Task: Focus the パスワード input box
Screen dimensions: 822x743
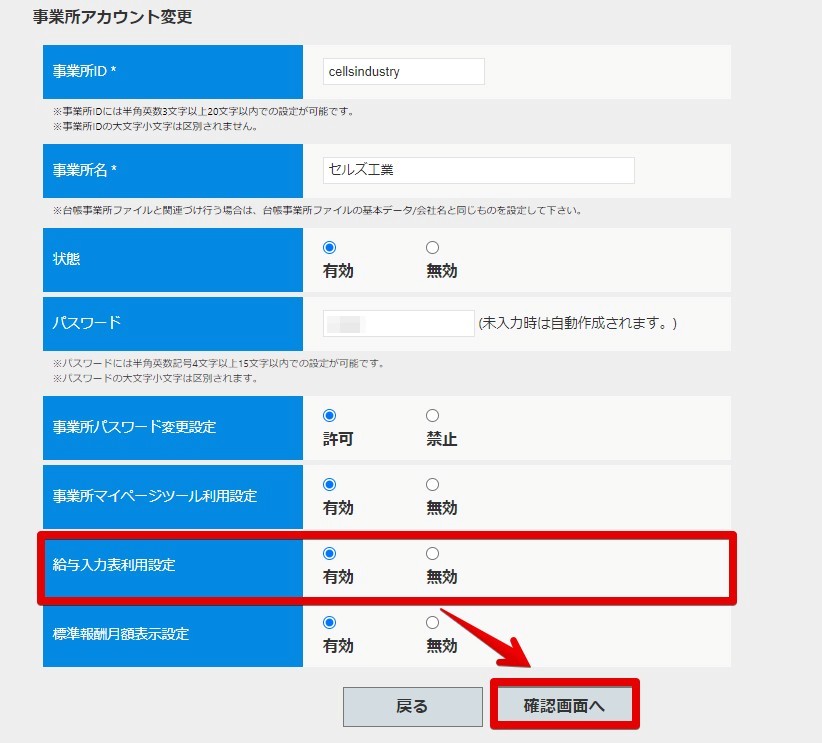Action: (x=398, y=324)
